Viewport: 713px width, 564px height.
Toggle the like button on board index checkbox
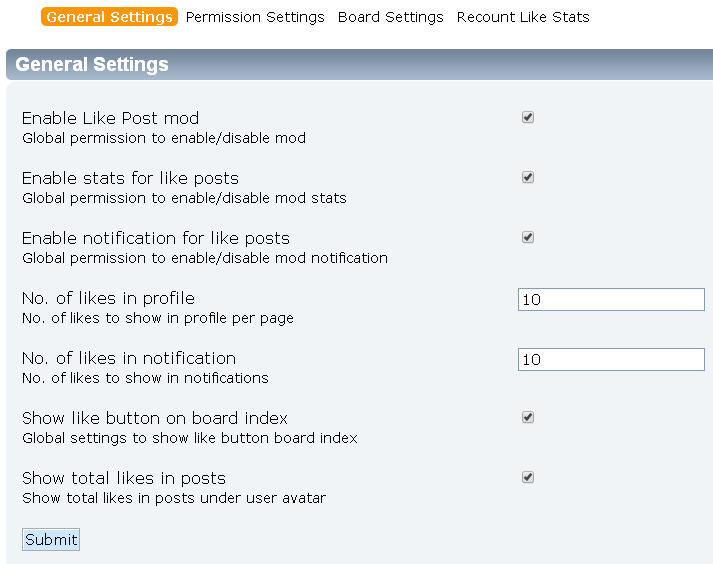tap(528, 417)
